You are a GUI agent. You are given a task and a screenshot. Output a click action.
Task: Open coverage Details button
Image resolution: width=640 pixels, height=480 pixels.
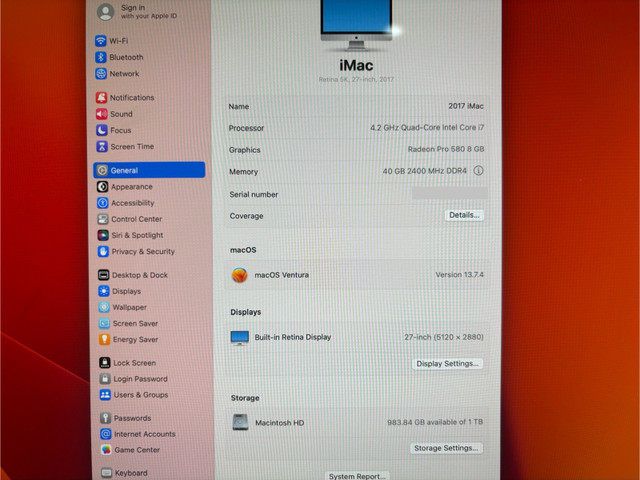pyautogui.click(x=464, y=215)
